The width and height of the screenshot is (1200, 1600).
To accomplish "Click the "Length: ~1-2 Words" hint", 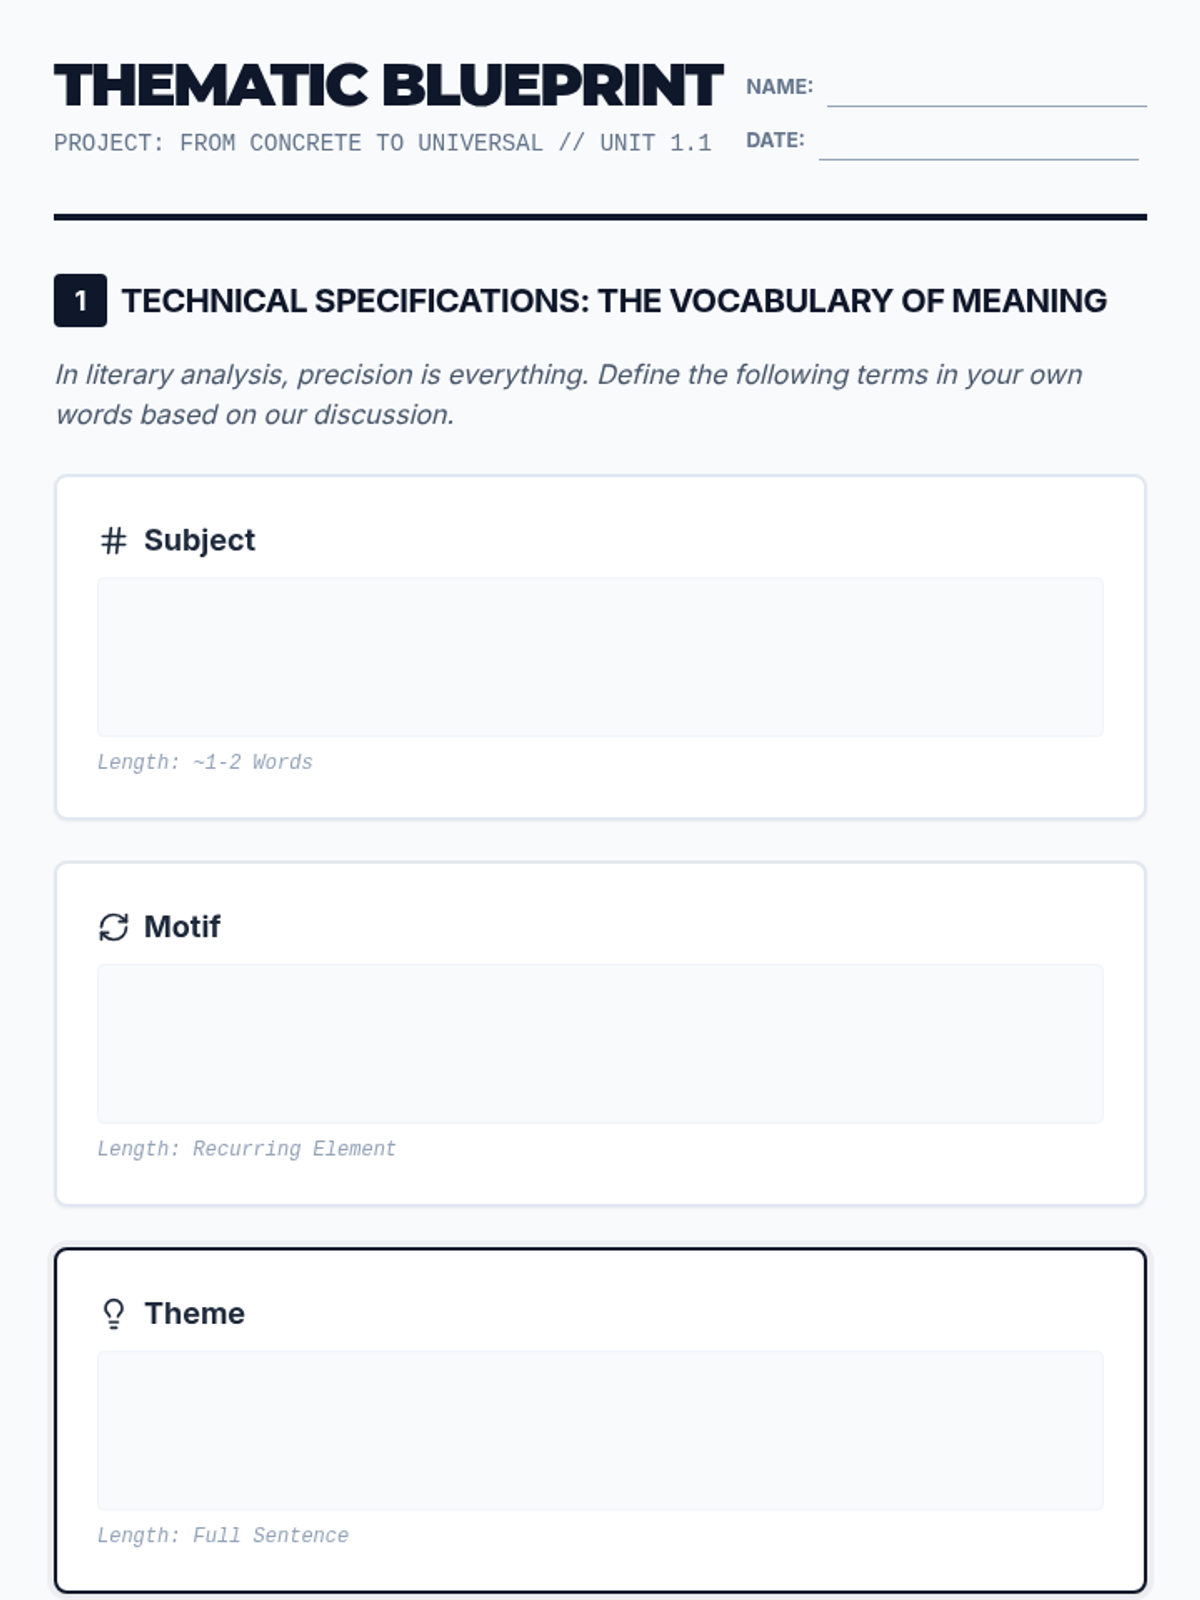I will [x=205, y=762].
